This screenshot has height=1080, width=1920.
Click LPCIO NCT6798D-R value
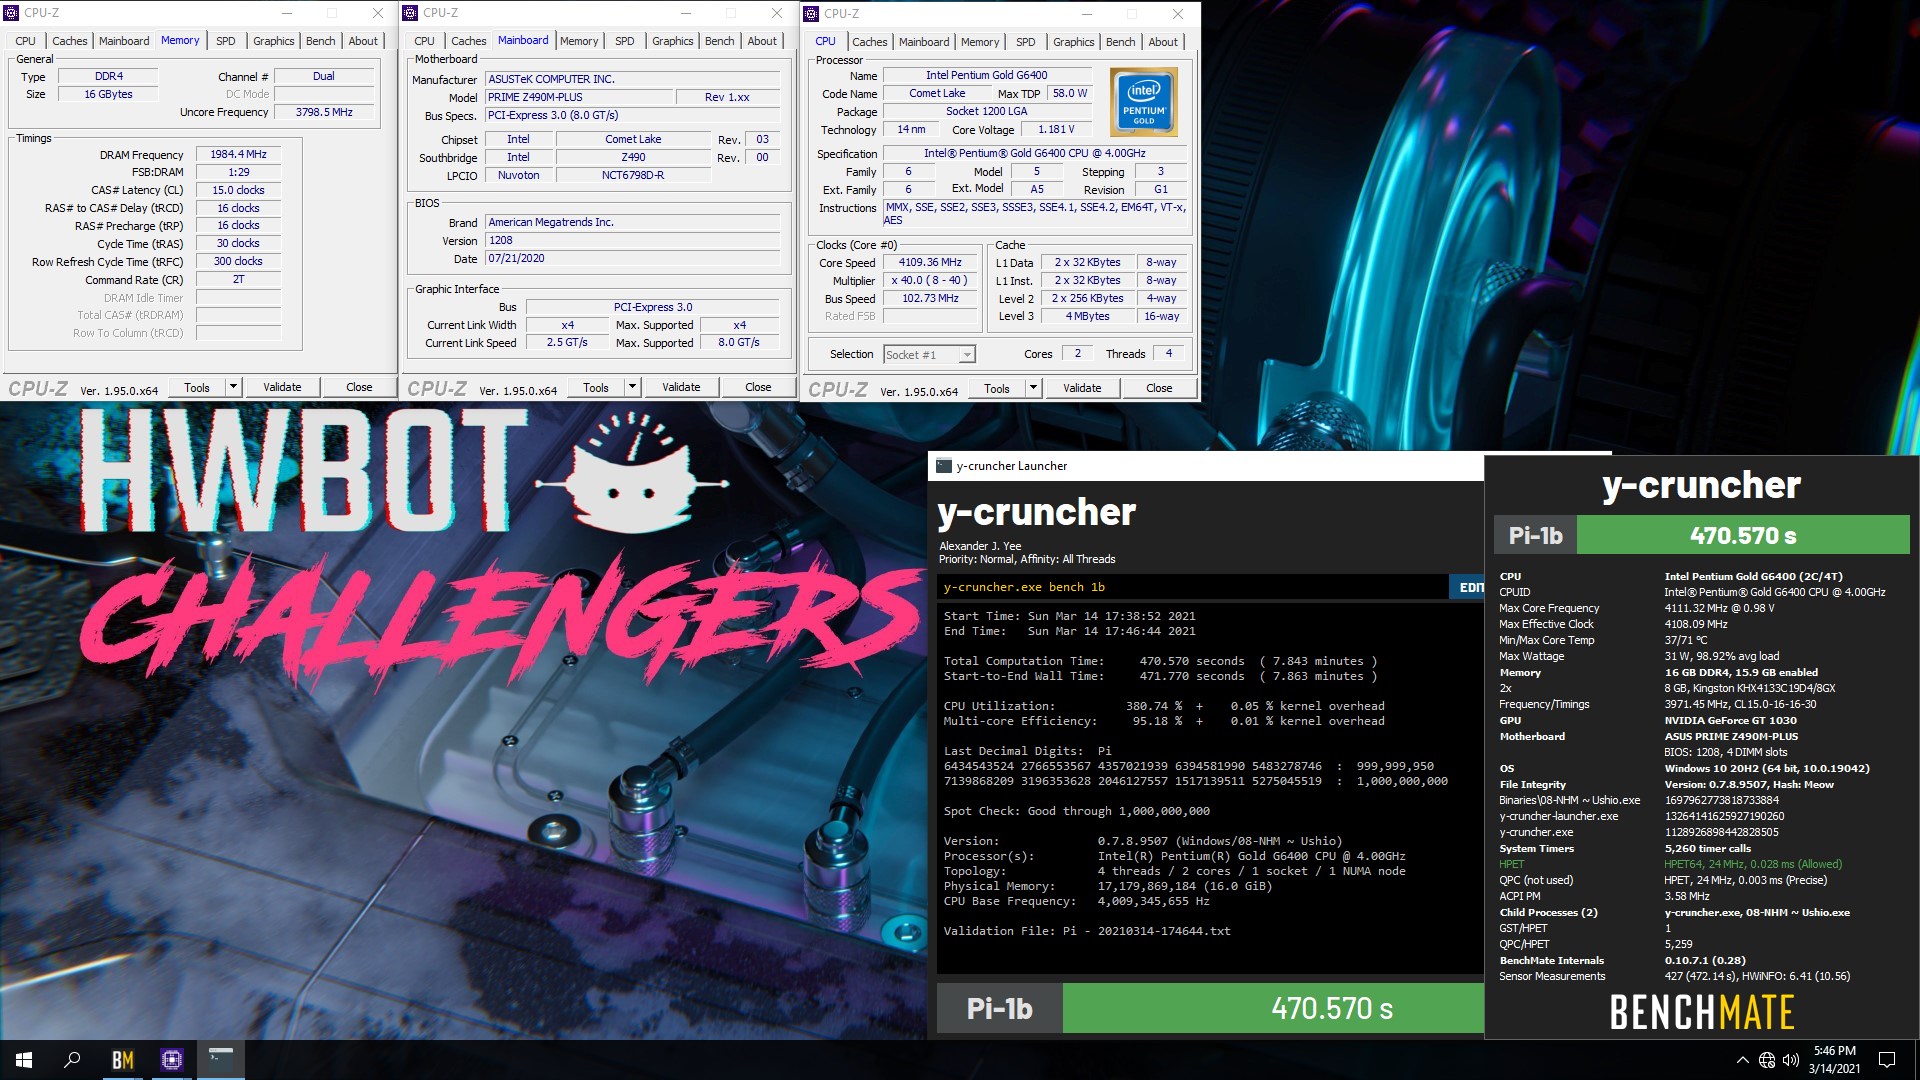pyautogui.click(x=633, y=175)
